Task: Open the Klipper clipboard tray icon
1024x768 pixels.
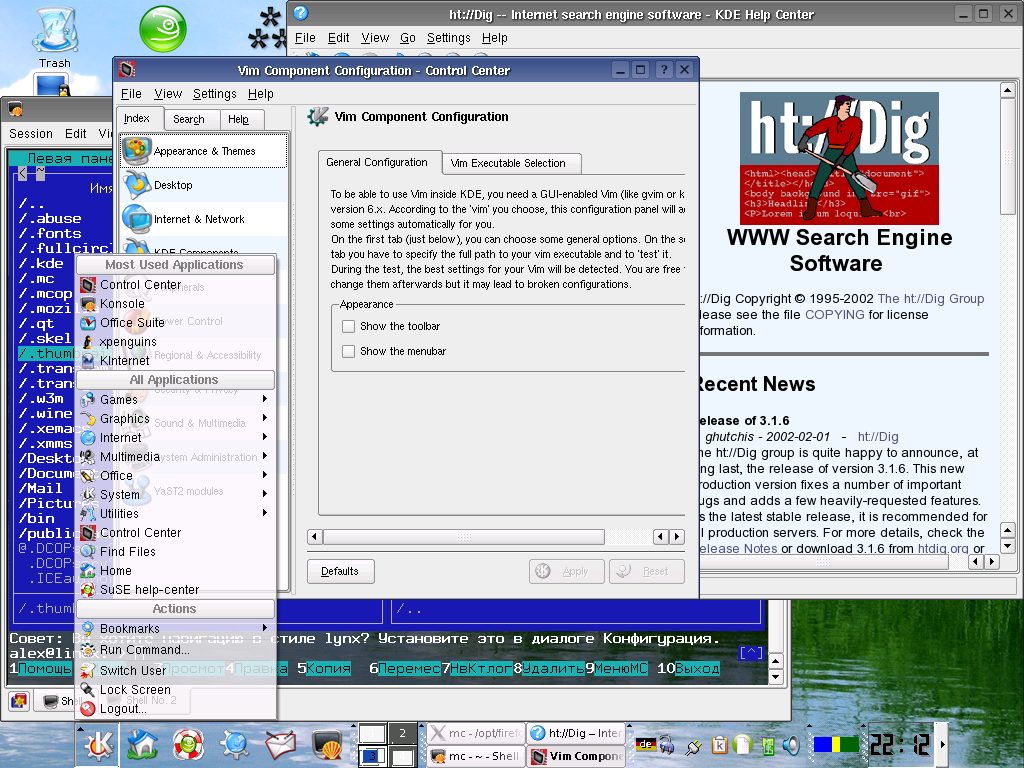Action: [719, 744]
